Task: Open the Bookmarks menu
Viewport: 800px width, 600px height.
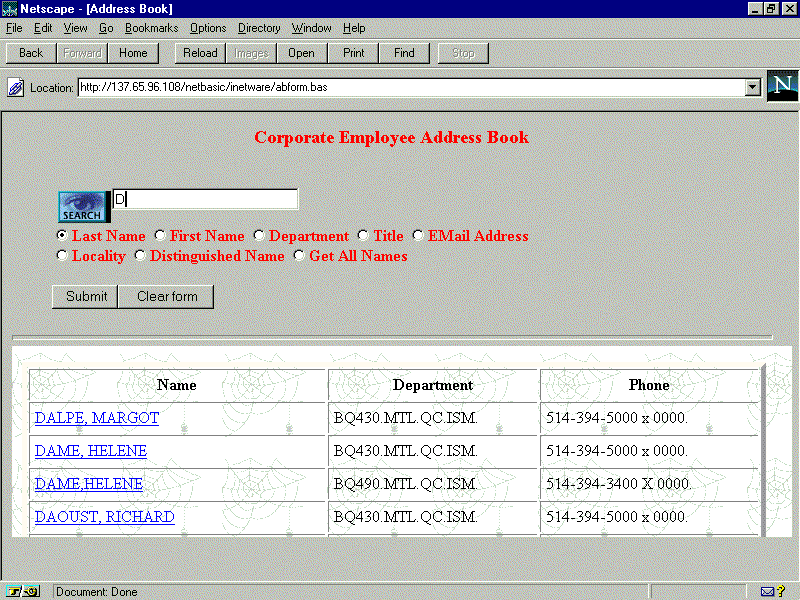Action: point(152,28)
